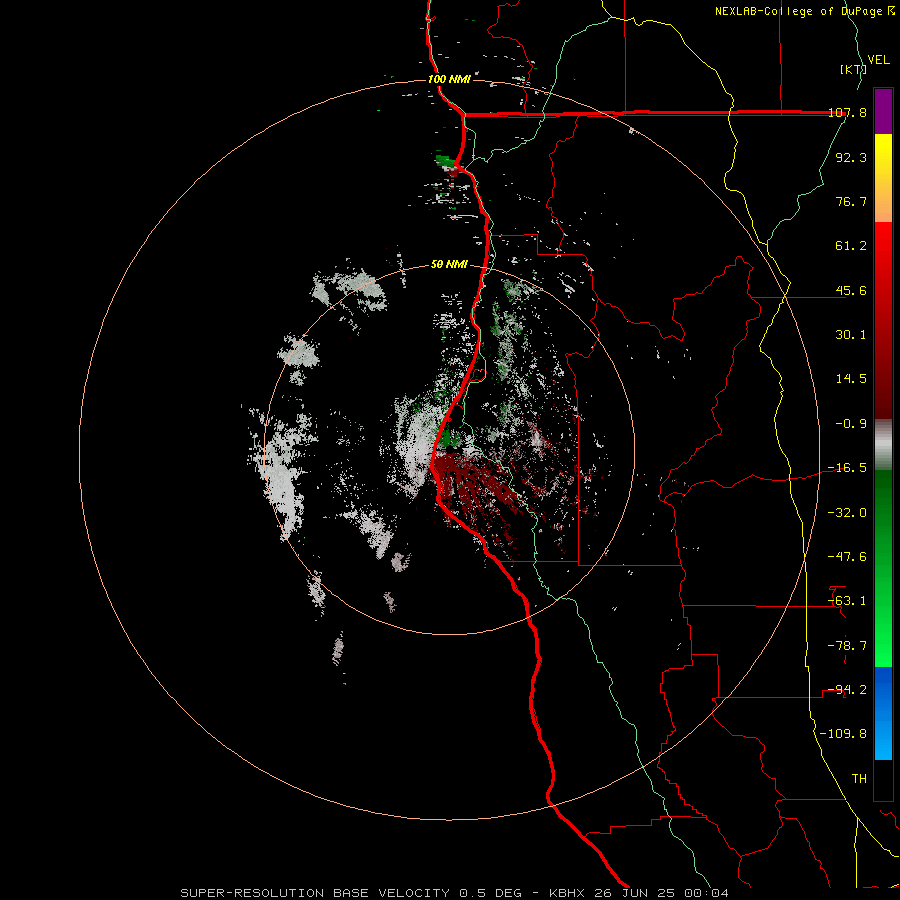Click the VEL legend heading

tap(879, 60)
